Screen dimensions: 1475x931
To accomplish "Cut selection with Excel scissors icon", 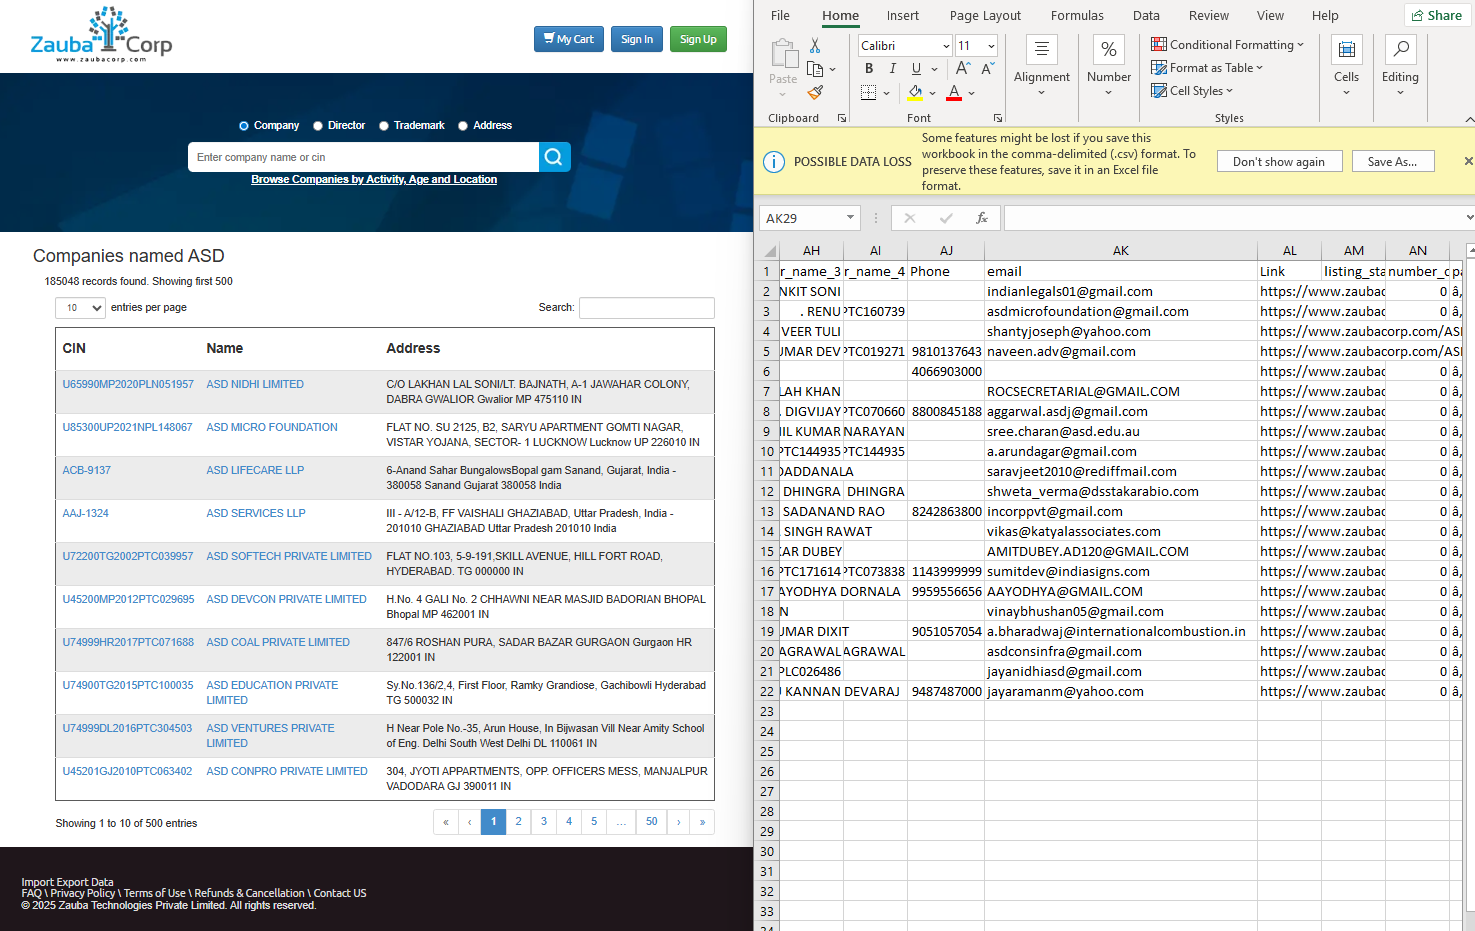I will [x=815, y=46].
